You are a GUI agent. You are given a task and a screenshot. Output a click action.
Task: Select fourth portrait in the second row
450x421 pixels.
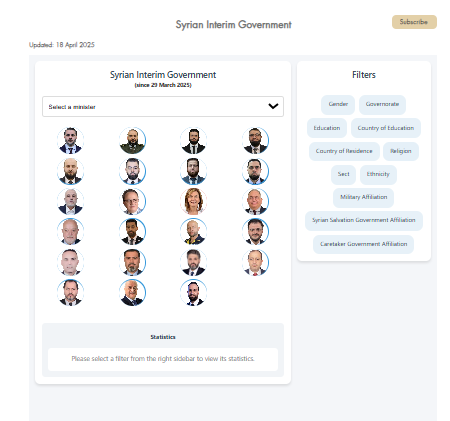pos(255,171)
